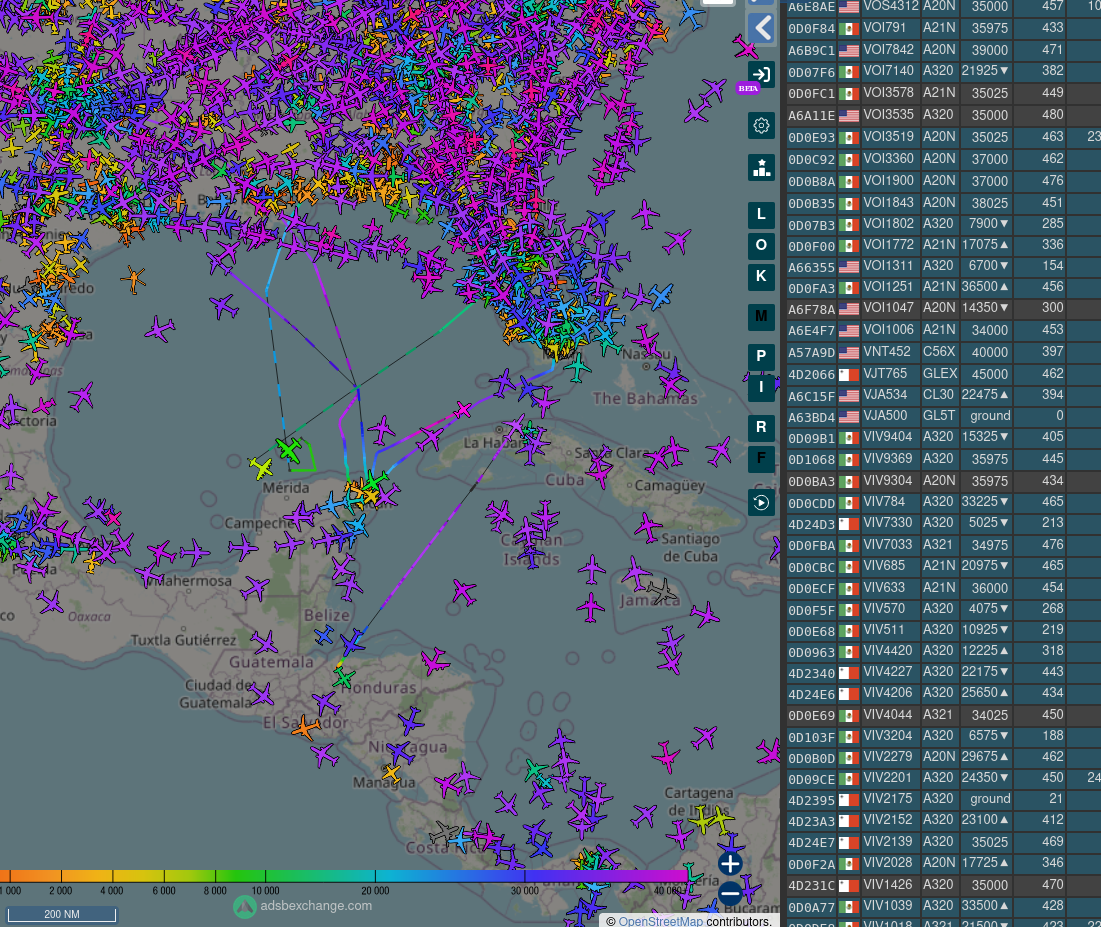This screenshot has height=927, width=1101.
Task: Select the highlighted VOI1047 row
Action: [x=943, y=308]
